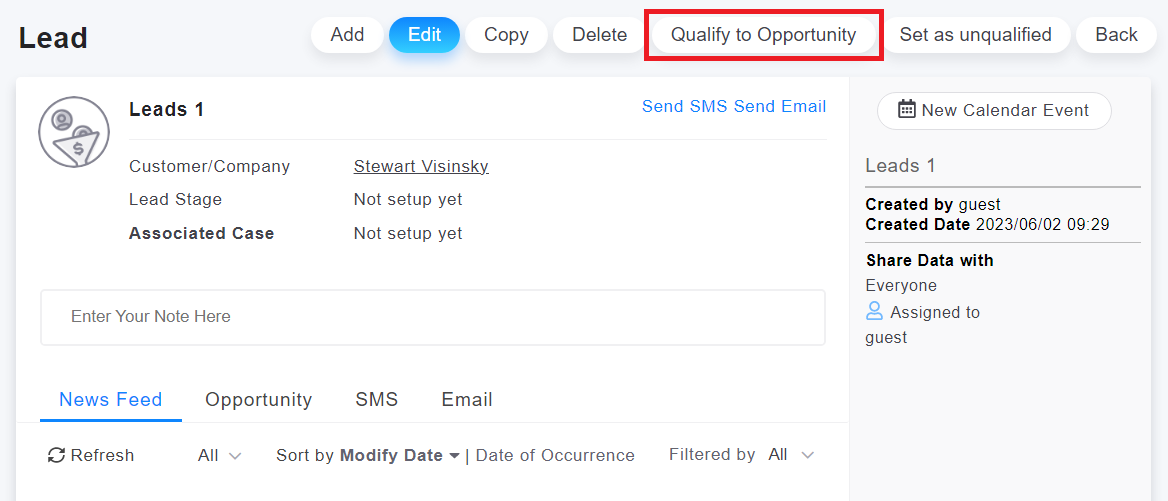
Task: Add a new lead with Add button
Action: tap(347, 35)
